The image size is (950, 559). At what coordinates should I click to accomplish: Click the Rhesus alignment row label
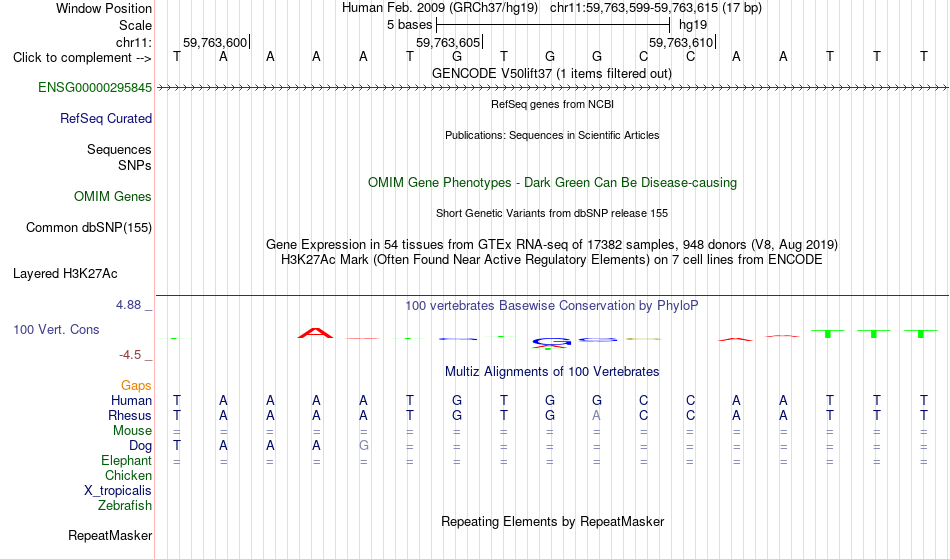click(x=130, y=416)
